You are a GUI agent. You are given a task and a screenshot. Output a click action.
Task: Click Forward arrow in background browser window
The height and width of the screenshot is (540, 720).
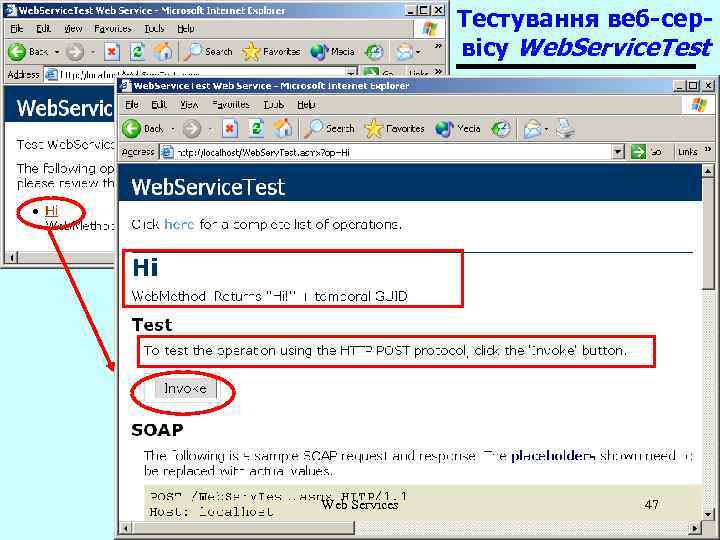pyautogui.click(x=74, y=52)
